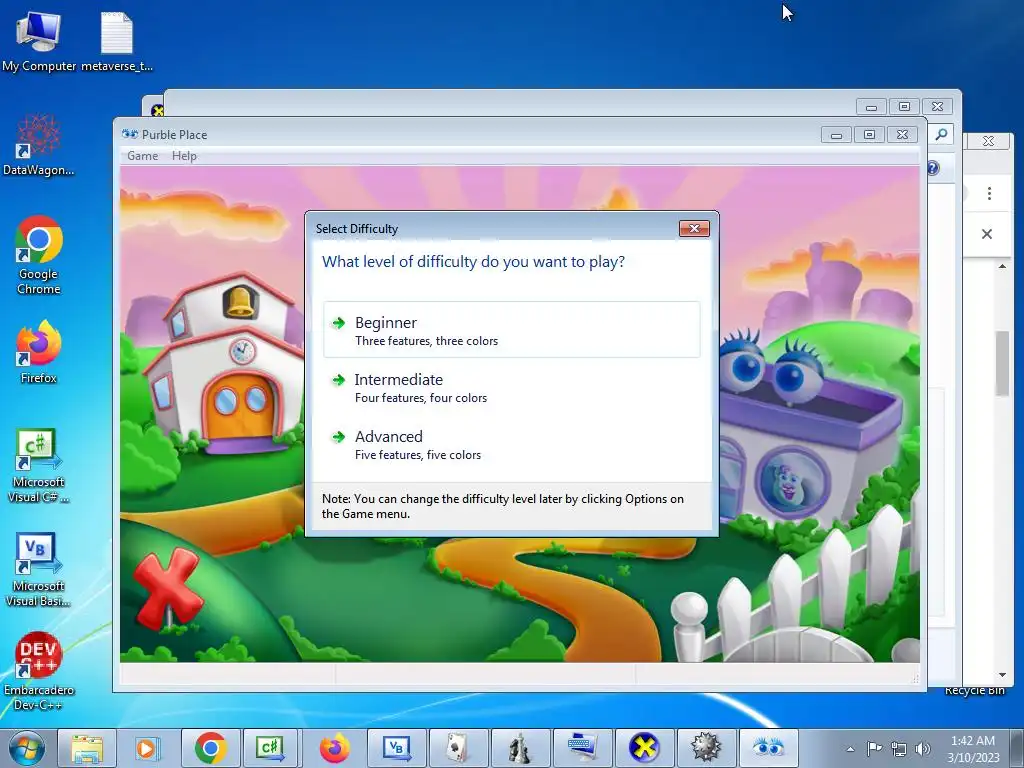Open Windows Explorer from the taskbar

(87, 748)
